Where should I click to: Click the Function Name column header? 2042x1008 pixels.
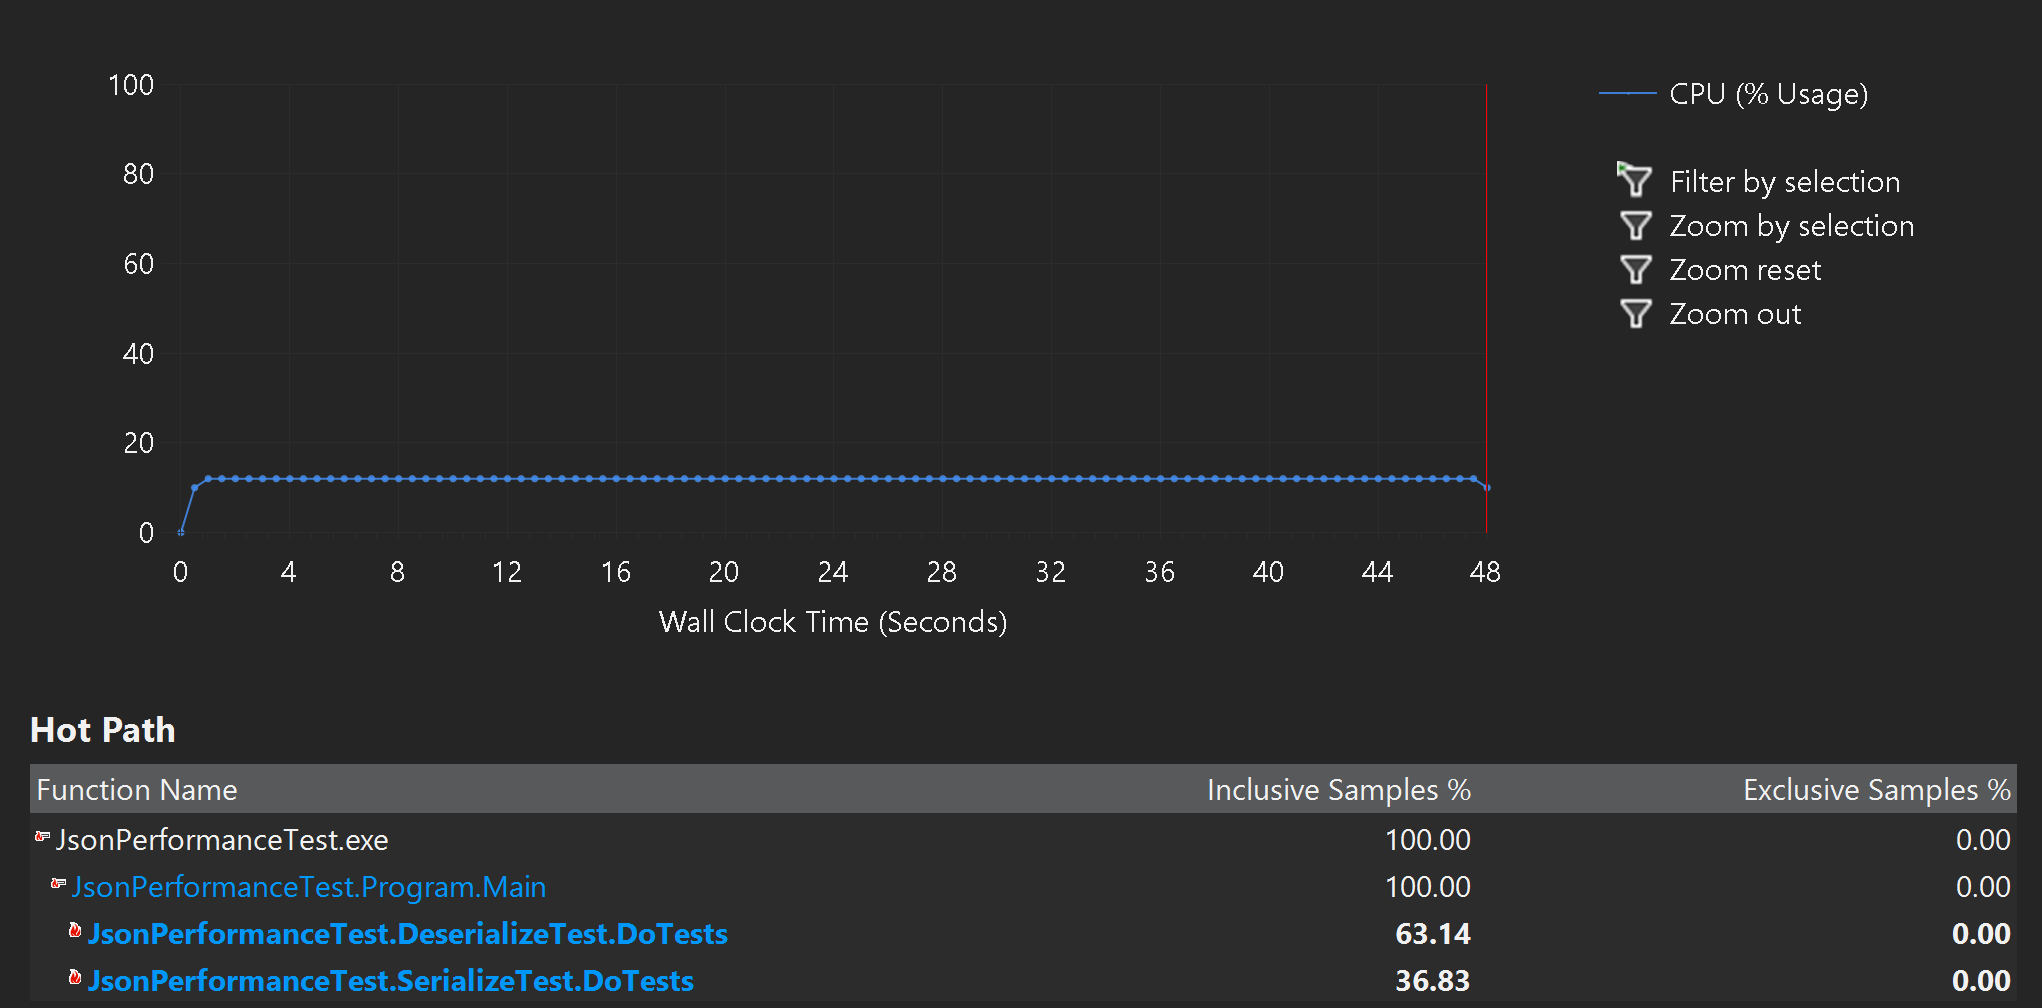(x=137, y=790)
